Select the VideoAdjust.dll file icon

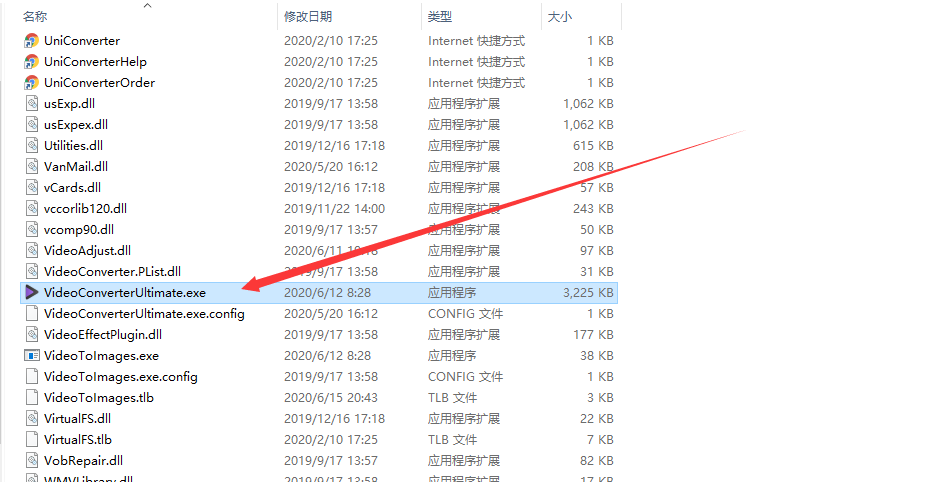[32, 250]
